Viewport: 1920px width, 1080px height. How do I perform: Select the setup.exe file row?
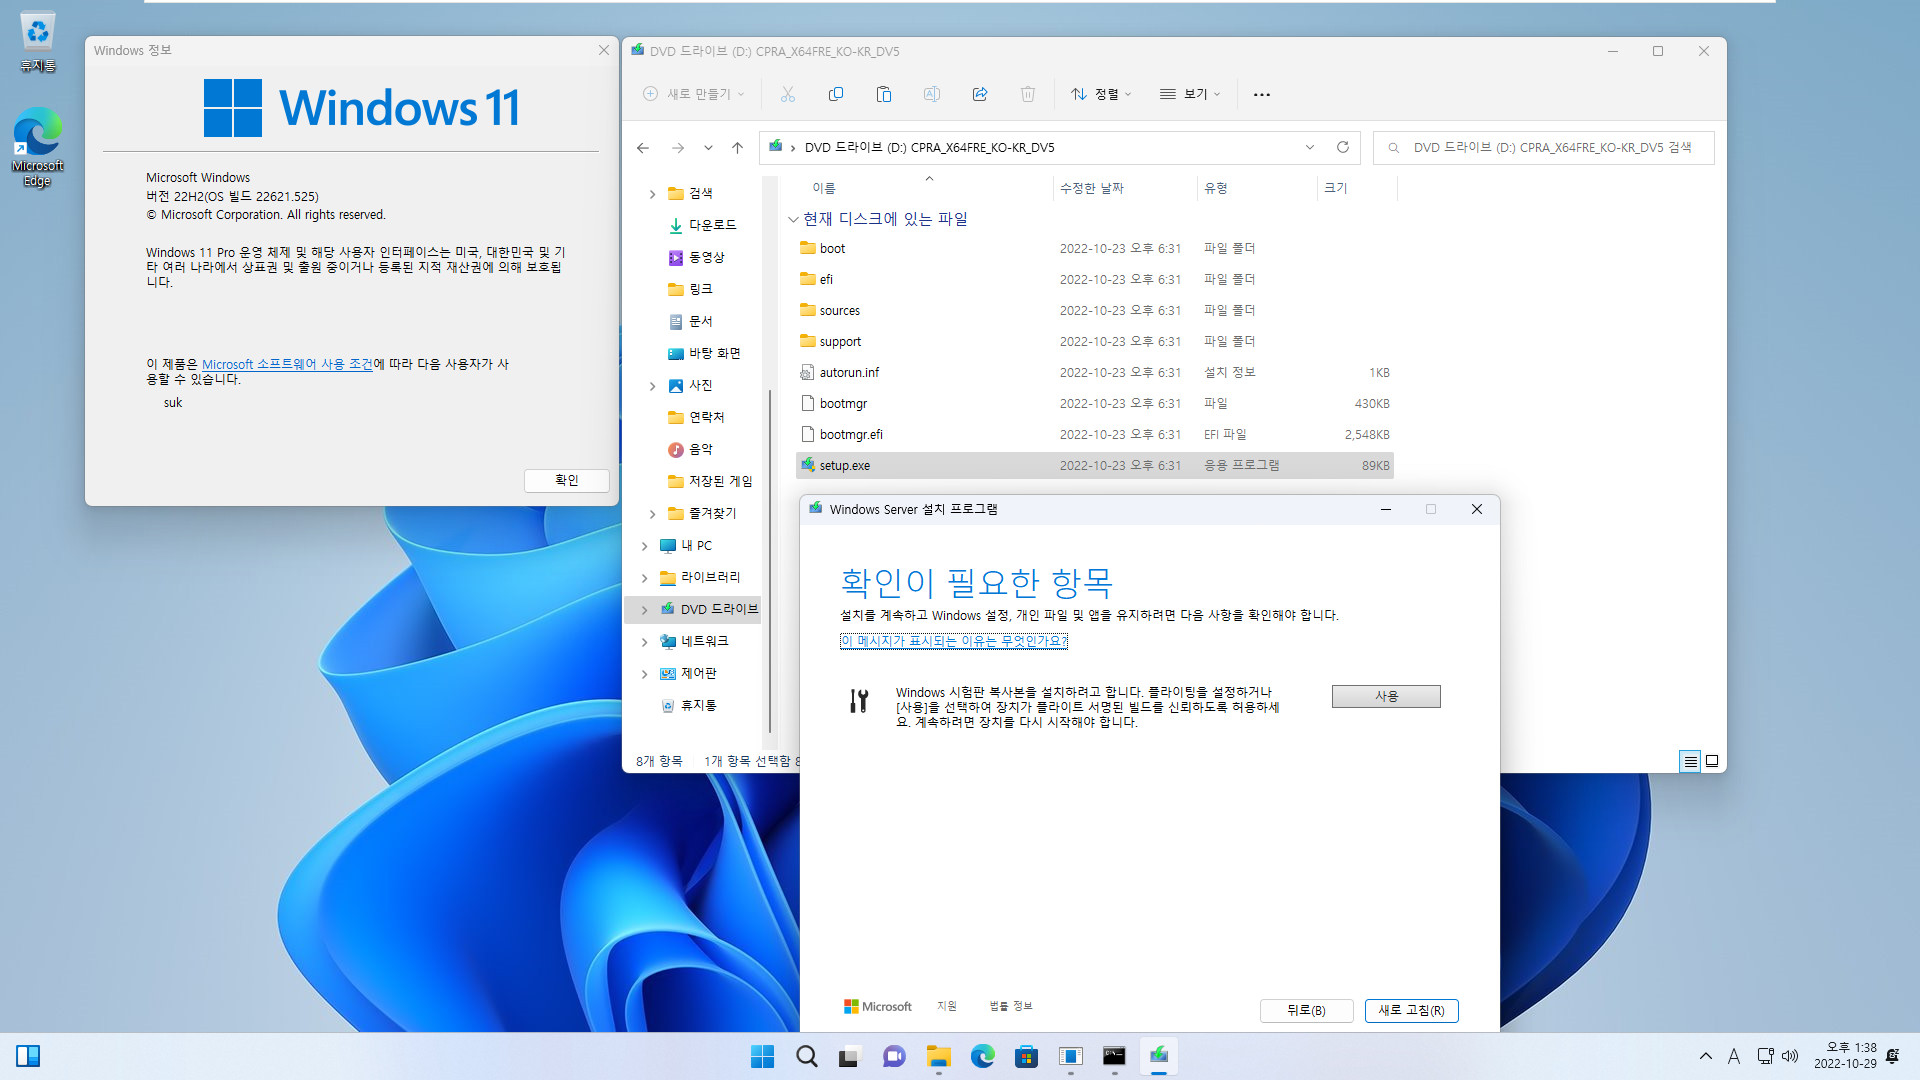(1095, 466)
